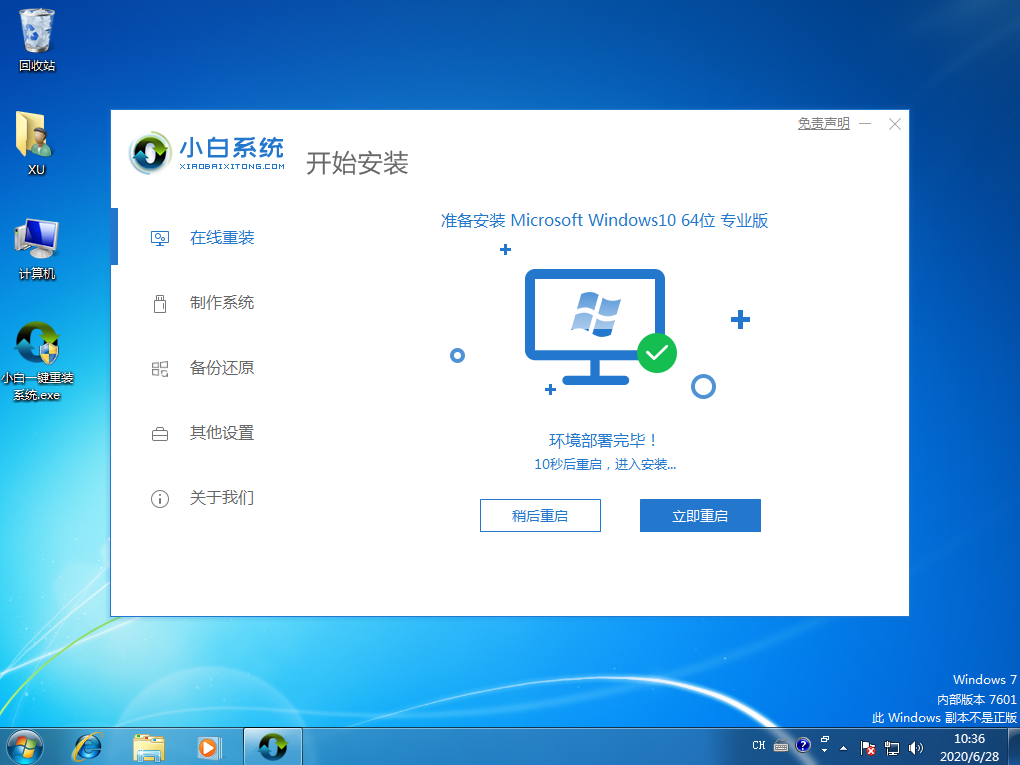Launch Internet Explorer from the taskbar
Image resolution: width=1020 pixels, height=765 pixels.
click(87, 746)
